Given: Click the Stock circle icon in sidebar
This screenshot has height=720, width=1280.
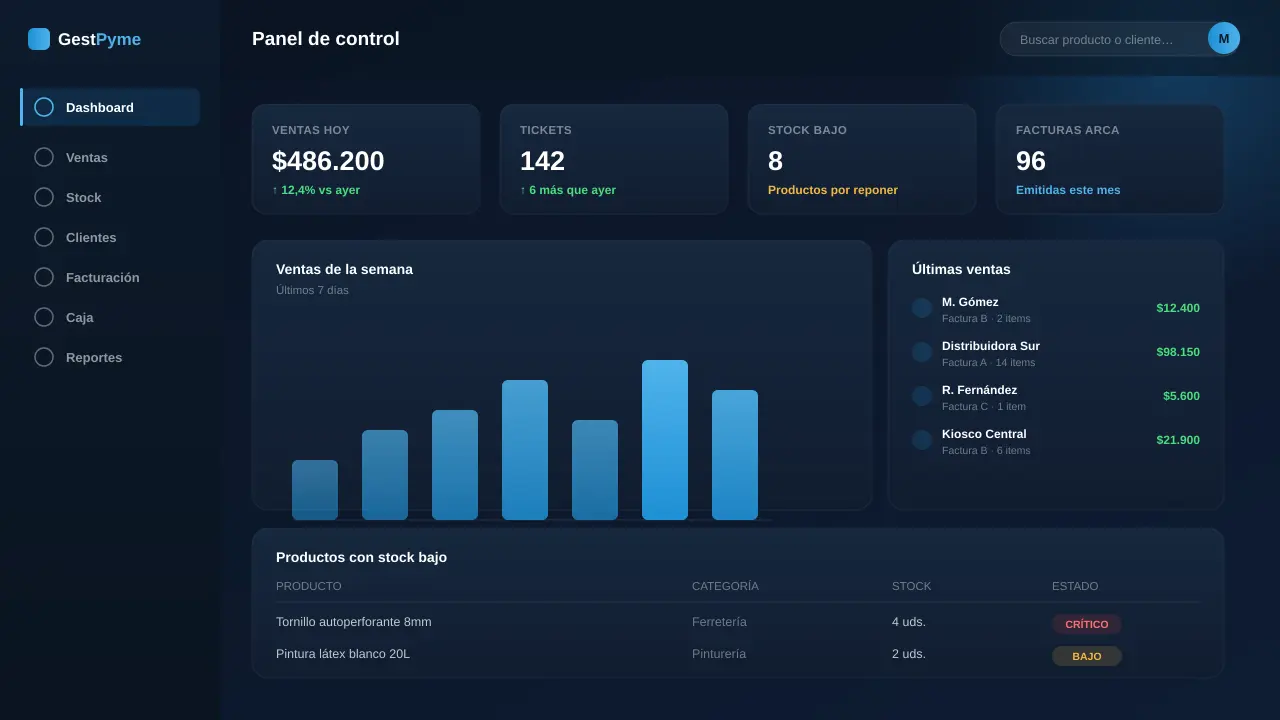Looking at the screenshot, I should [x=44, y=197].
